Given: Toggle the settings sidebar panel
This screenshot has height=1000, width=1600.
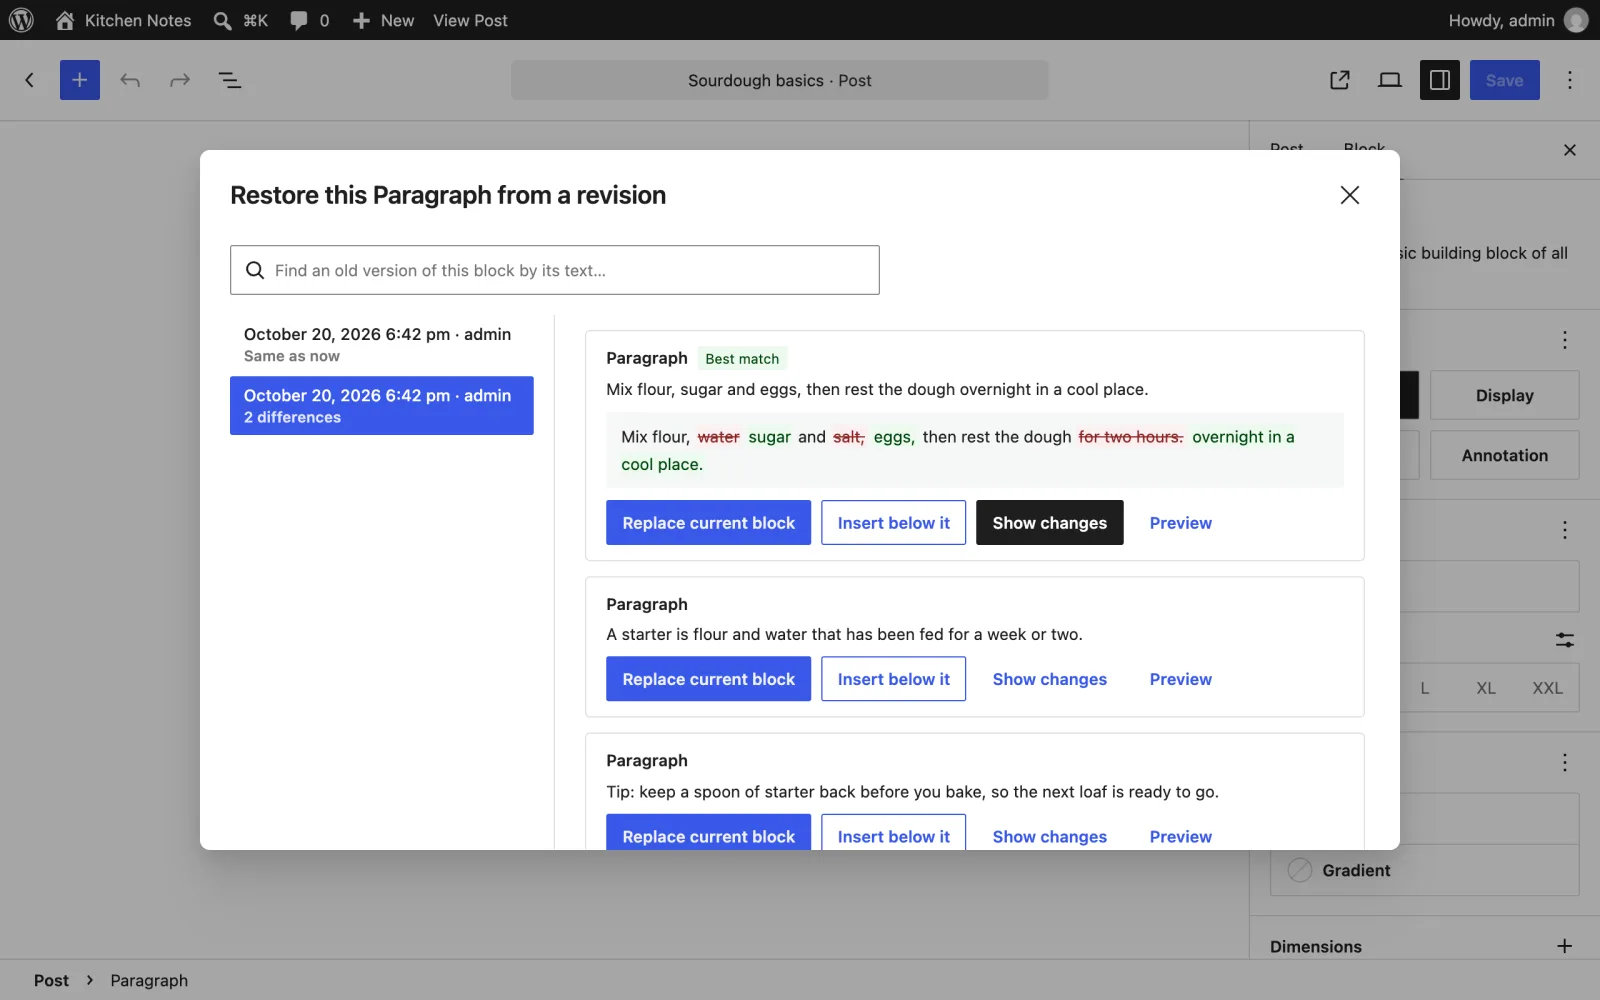Looking at the screenshot, I should pyautogui.click(x=1440, y=80).
